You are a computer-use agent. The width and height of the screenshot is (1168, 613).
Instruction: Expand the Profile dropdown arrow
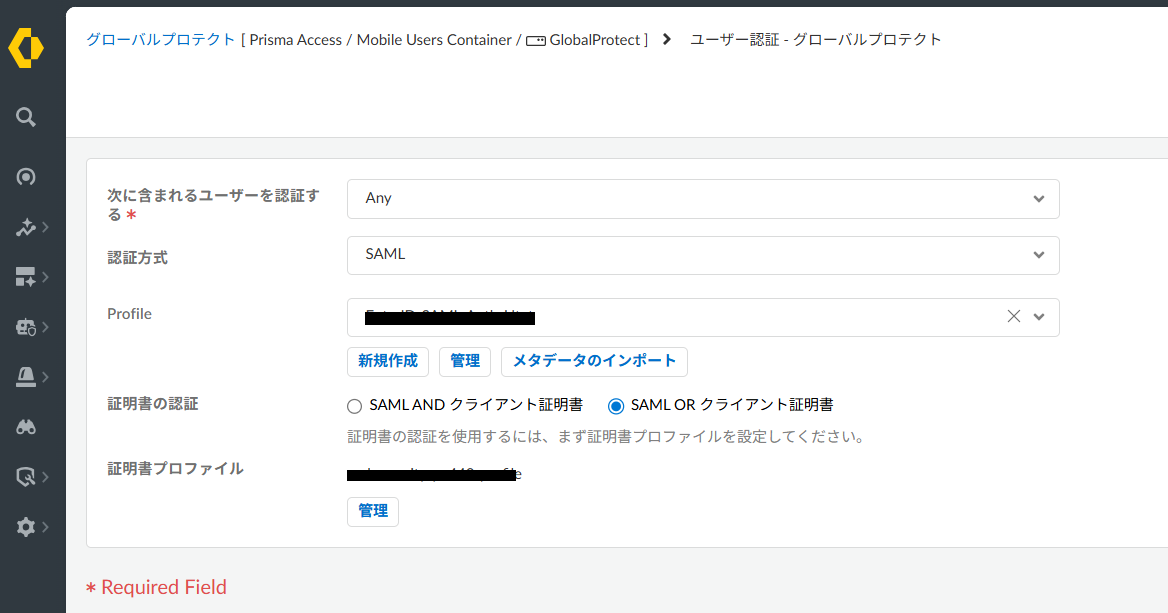[1039, 317]
